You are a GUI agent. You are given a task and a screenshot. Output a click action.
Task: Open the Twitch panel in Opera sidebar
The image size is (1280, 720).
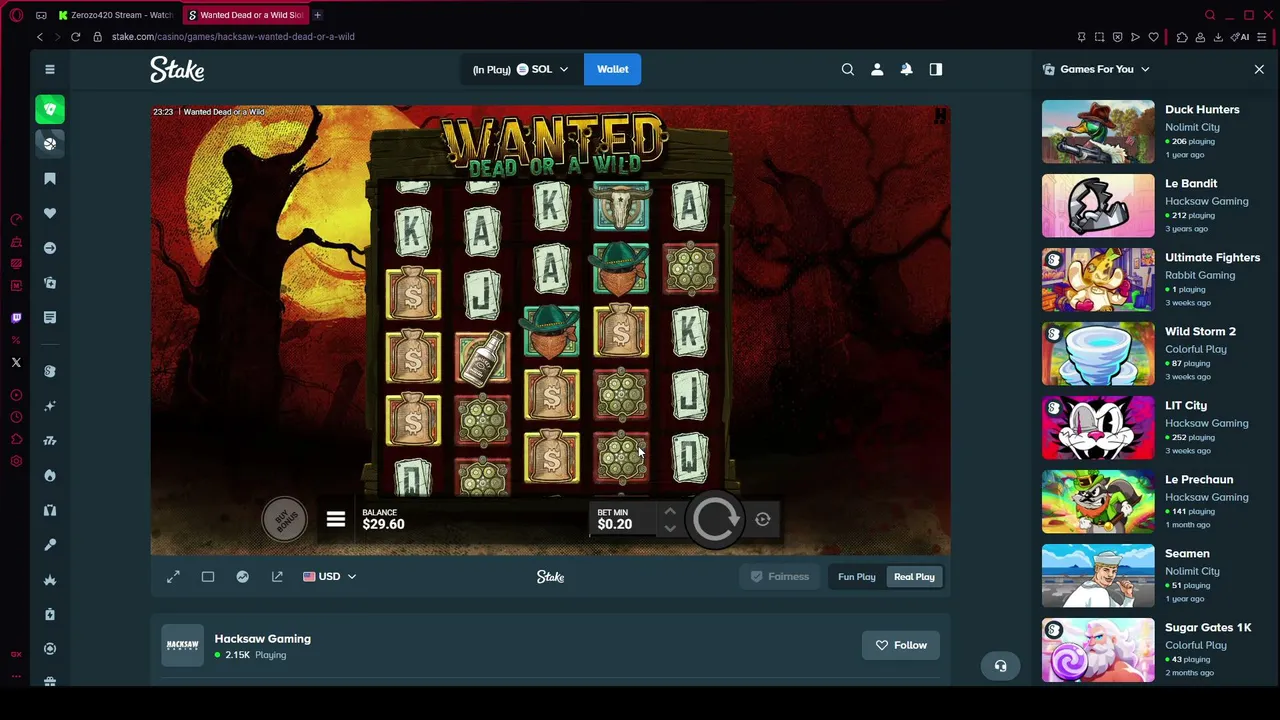pos(16,318)
